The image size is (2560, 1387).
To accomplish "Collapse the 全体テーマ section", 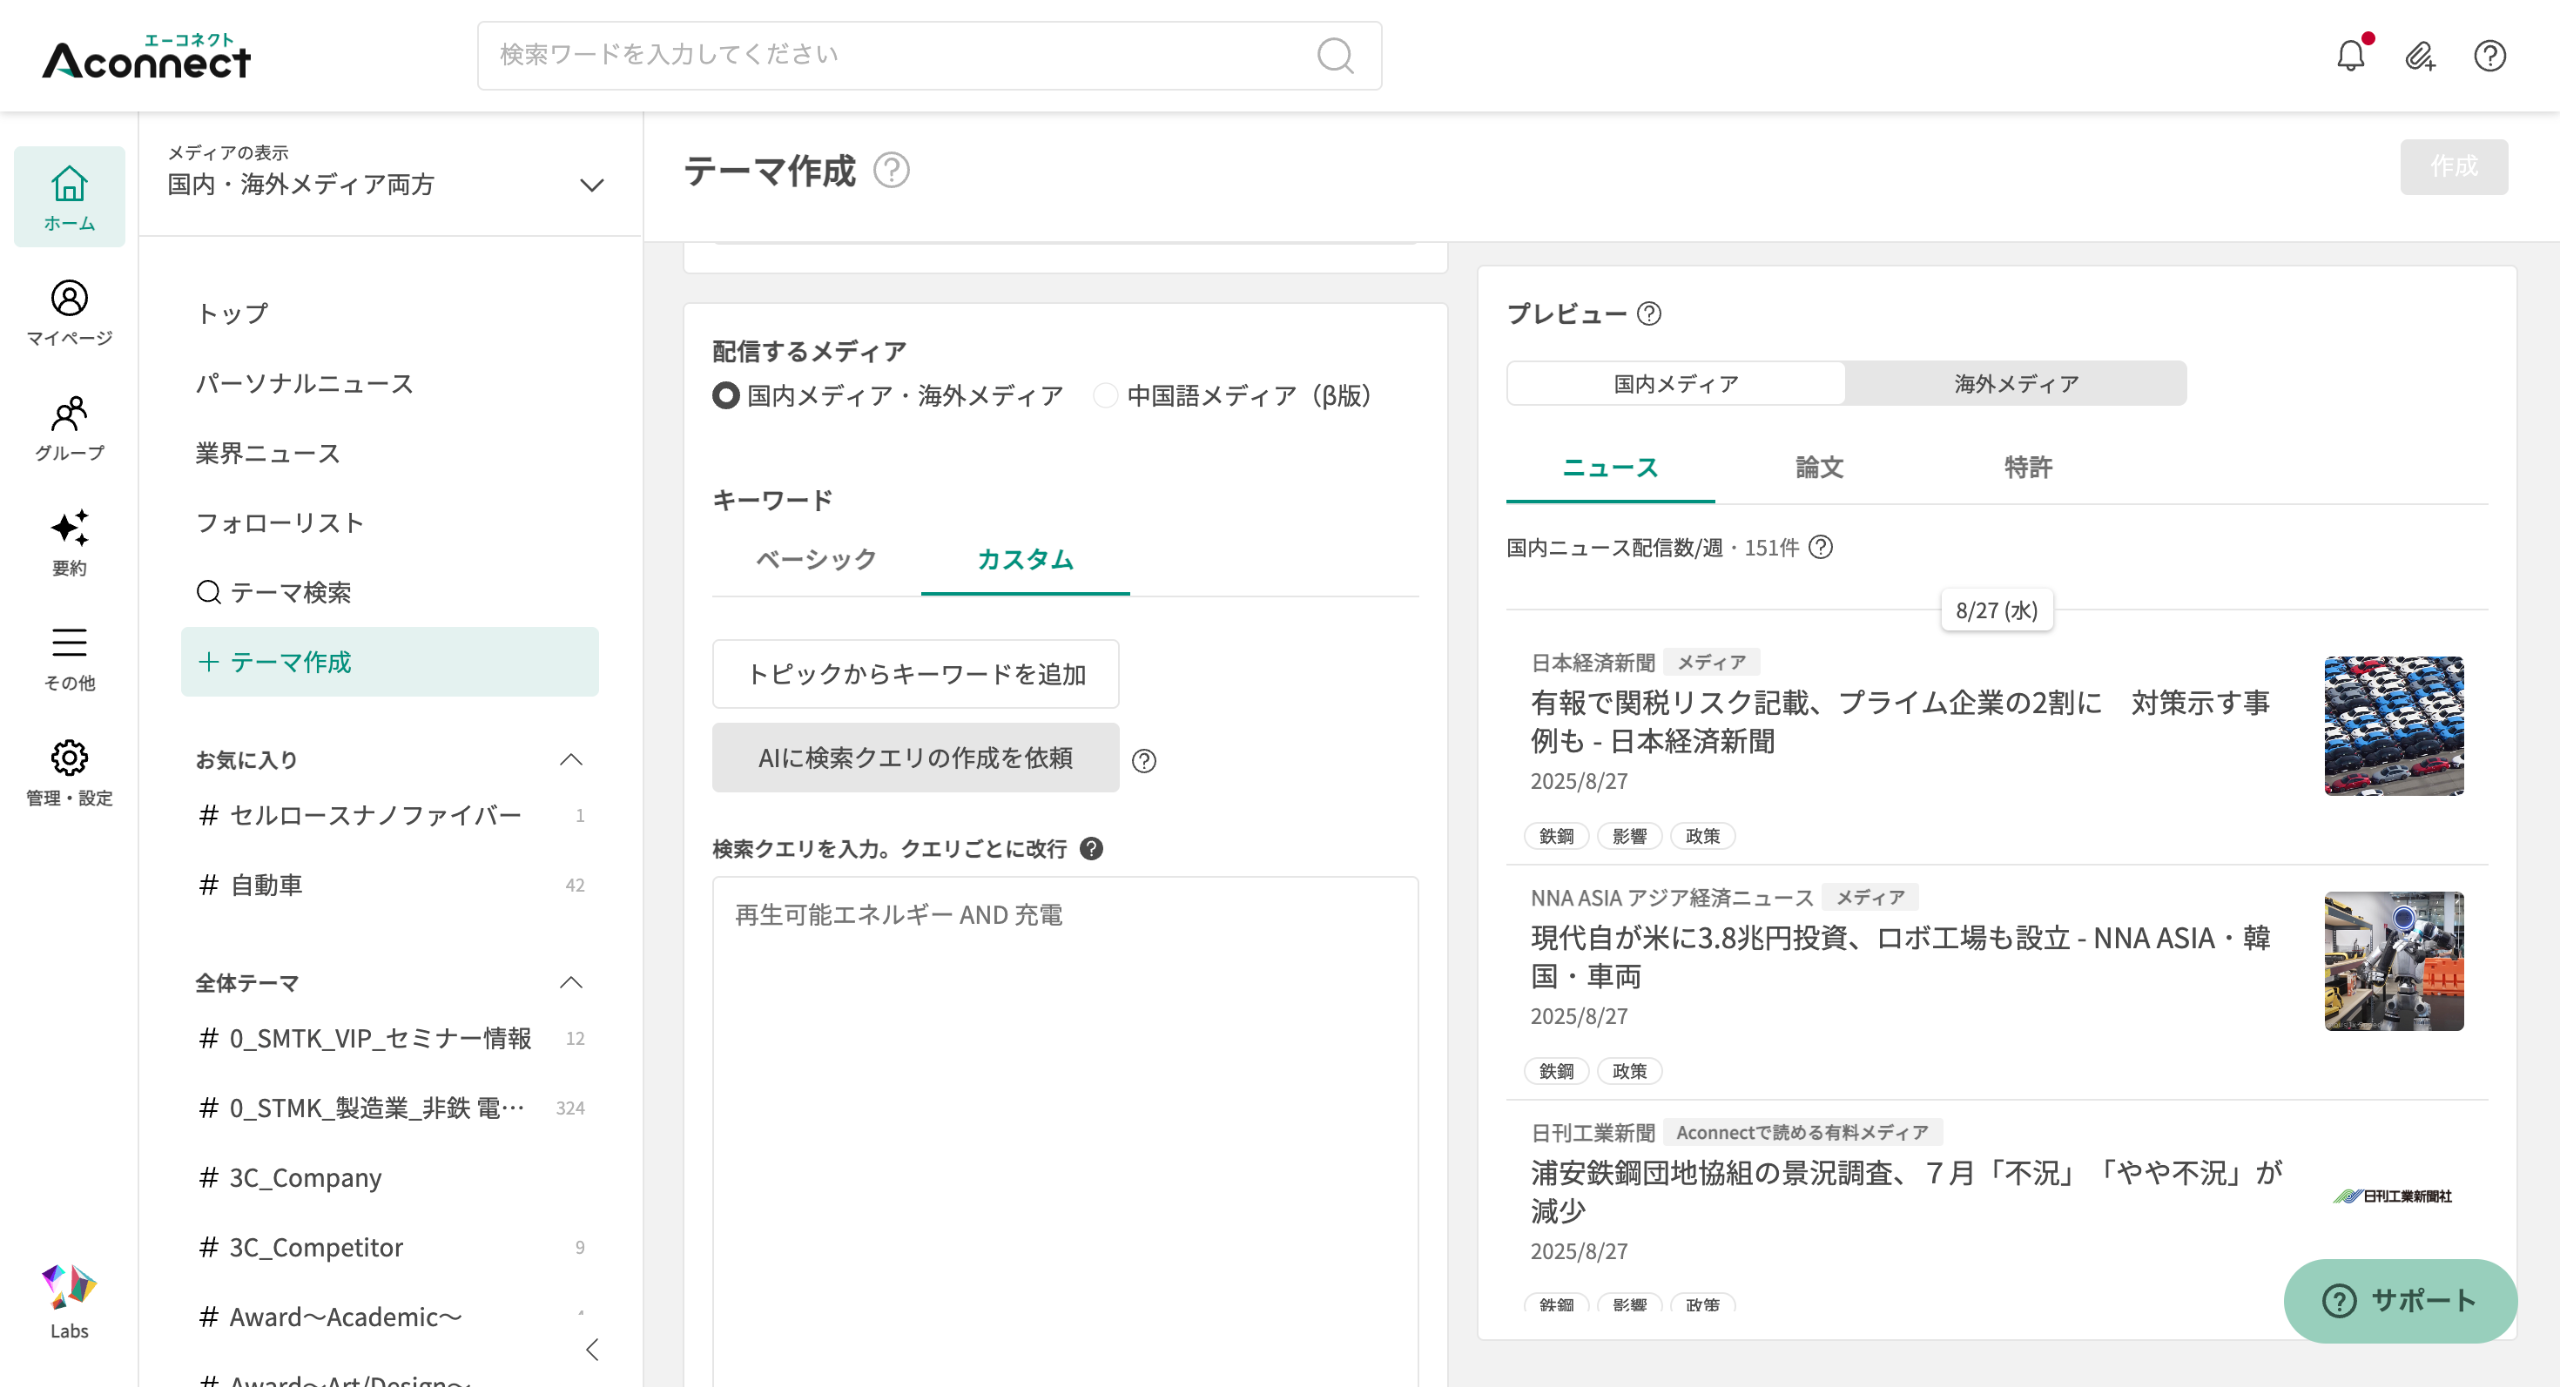I will point(570,983).
